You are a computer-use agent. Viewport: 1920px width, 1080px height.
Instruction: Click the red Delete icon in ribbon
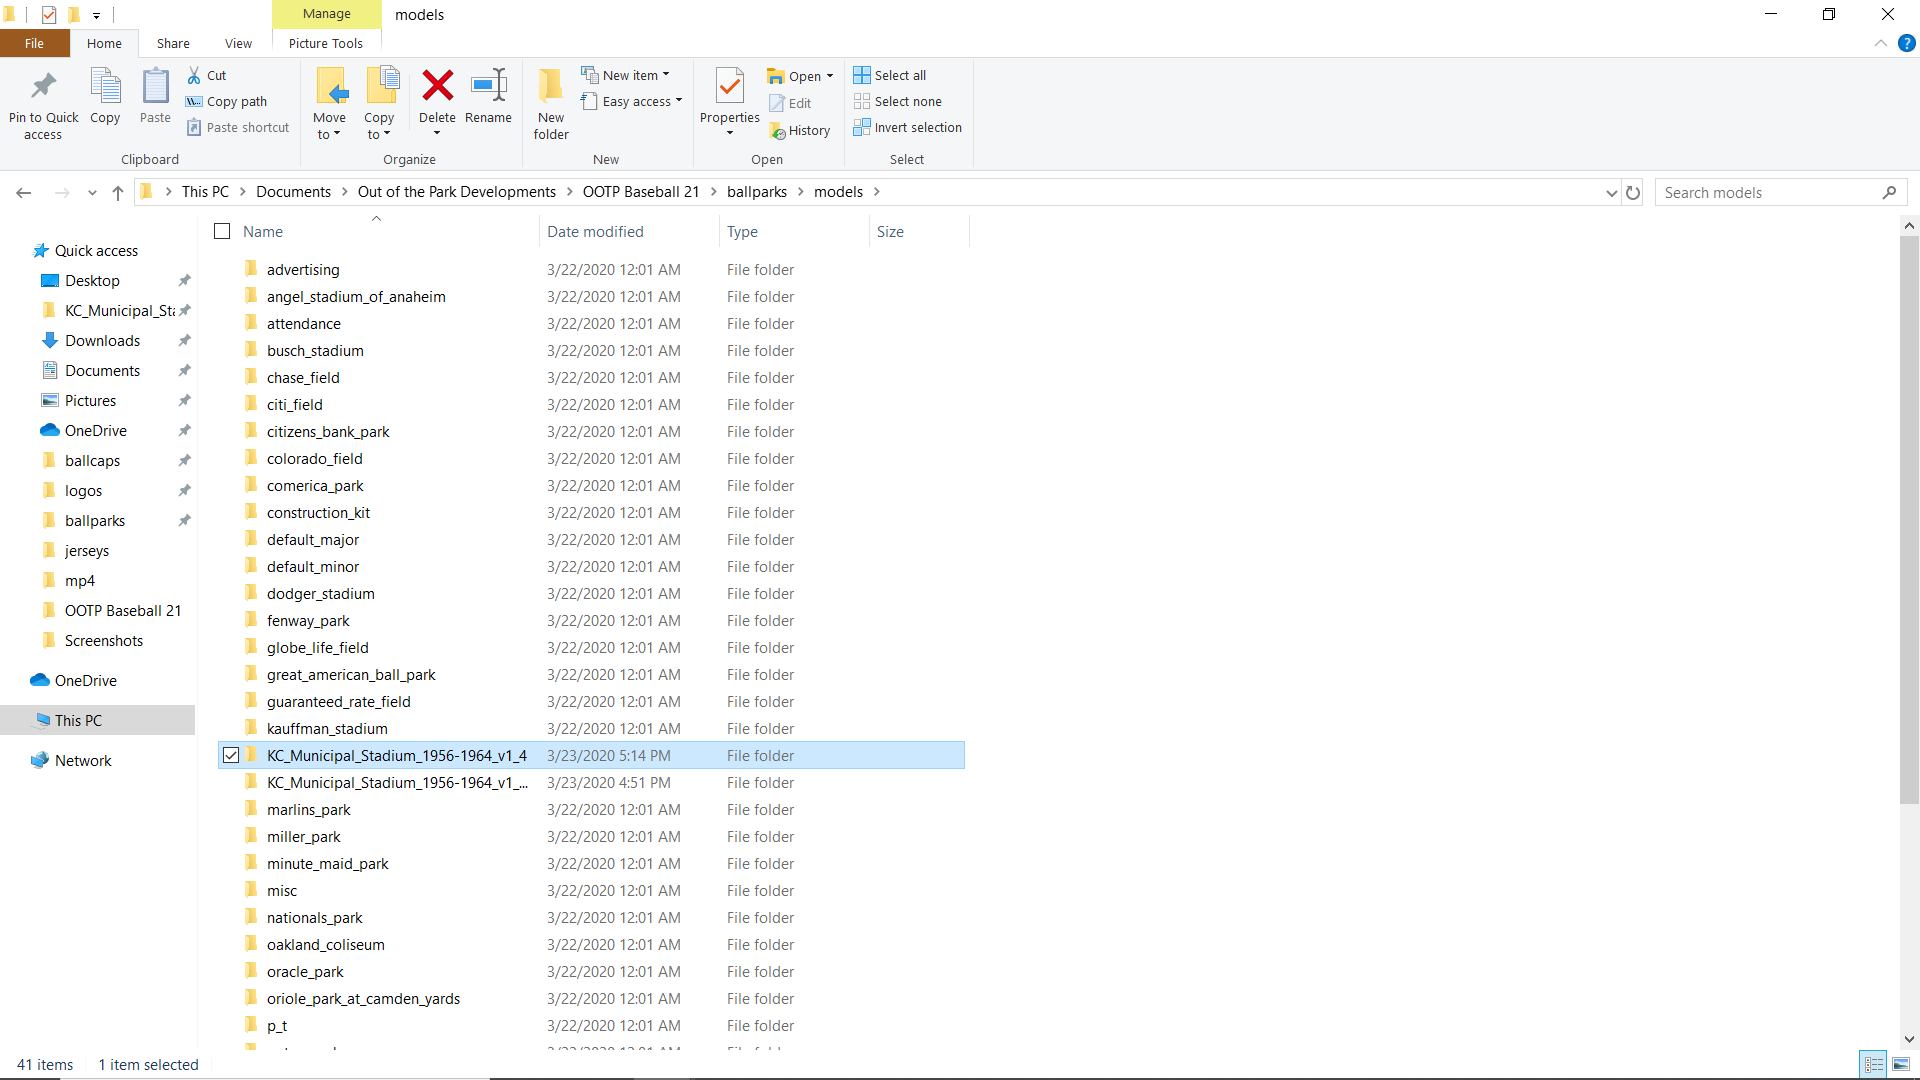[x=437, y=87]
